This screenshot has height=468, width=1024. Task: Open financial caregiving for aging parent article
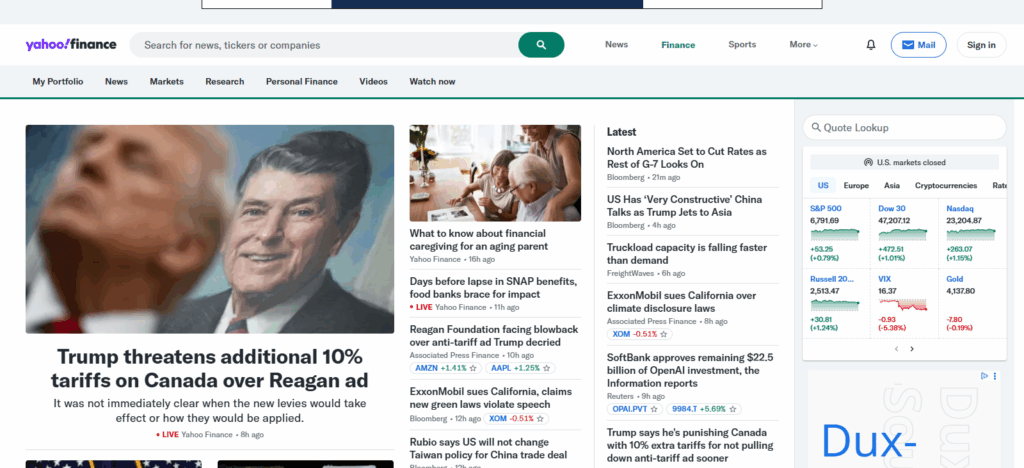pos(479,240)
